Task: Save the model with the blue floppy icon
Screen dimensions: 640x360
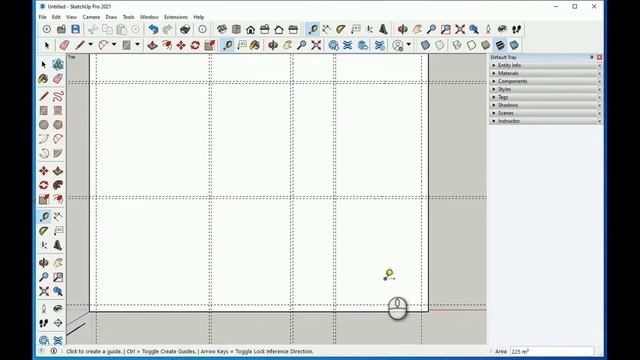Action: [76, 29]
